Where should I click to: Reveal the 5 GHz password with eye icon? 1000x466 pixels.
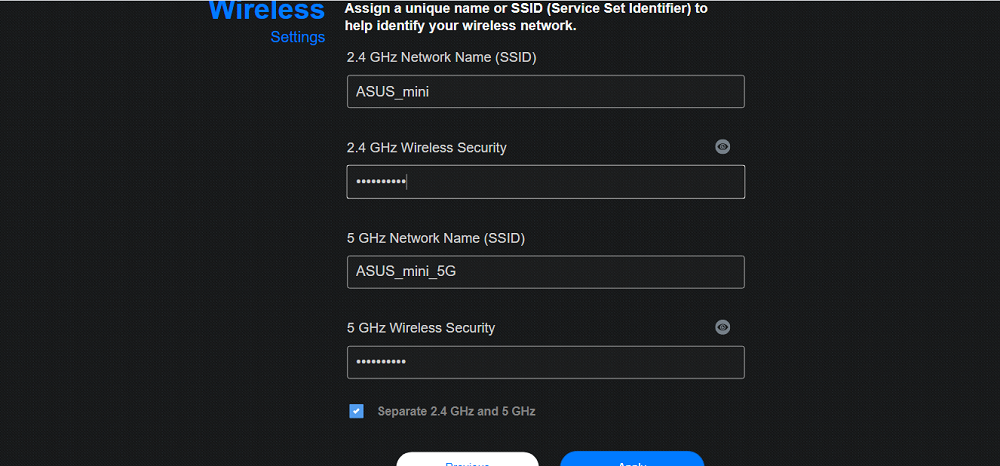coord(722,327)
